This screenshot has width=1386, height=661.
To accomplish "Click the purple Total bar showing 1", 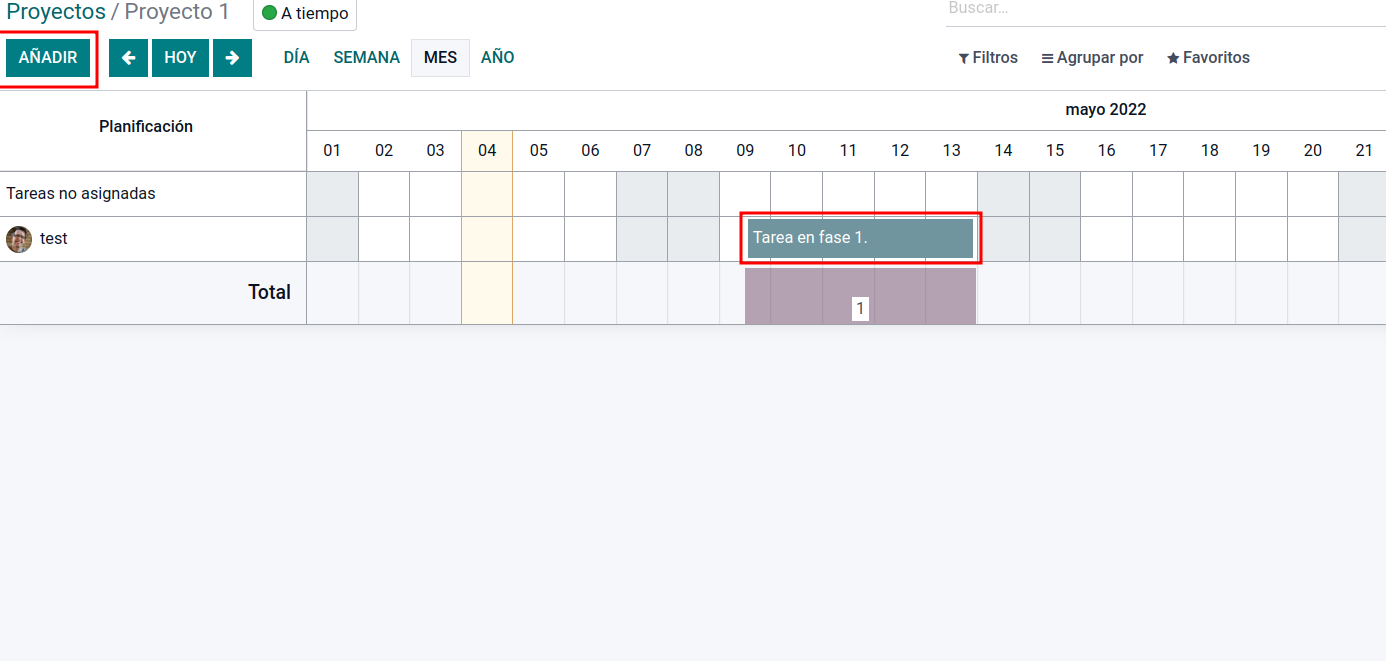I will (860, 296).
